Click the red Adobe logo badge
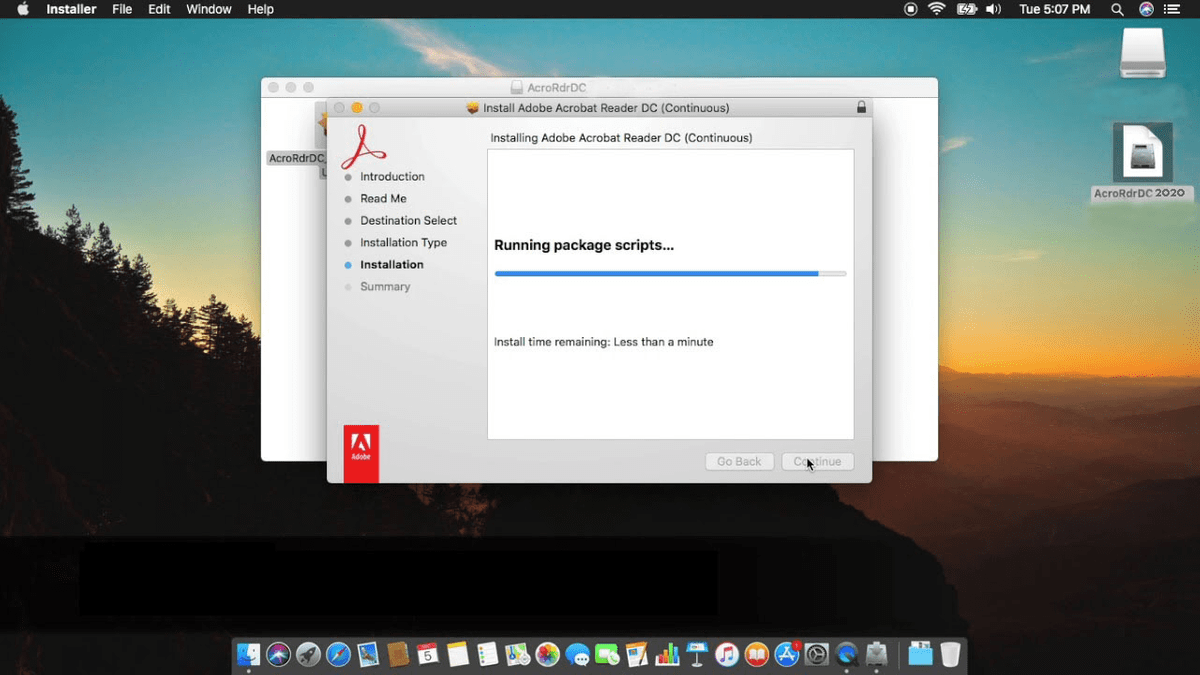Viewport: 1200px width, 675px height. (x=361, y=453)
